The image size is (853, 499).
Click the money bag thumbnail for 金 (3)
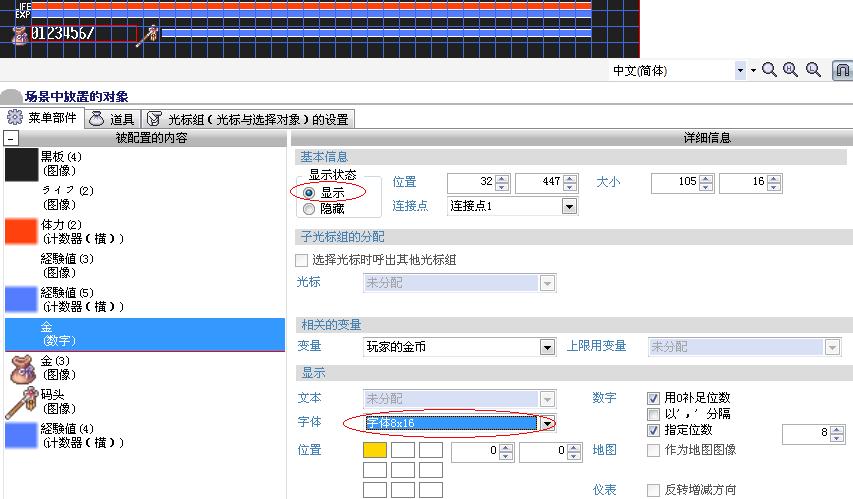(x=22, y=368)
